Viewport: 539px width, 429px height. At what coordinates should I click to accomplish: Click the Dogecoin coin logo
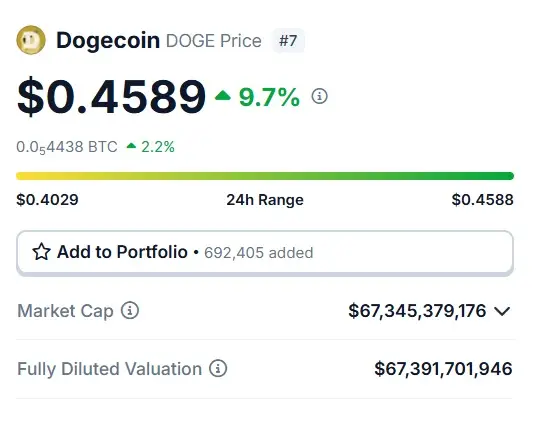(x=31, y=40)
